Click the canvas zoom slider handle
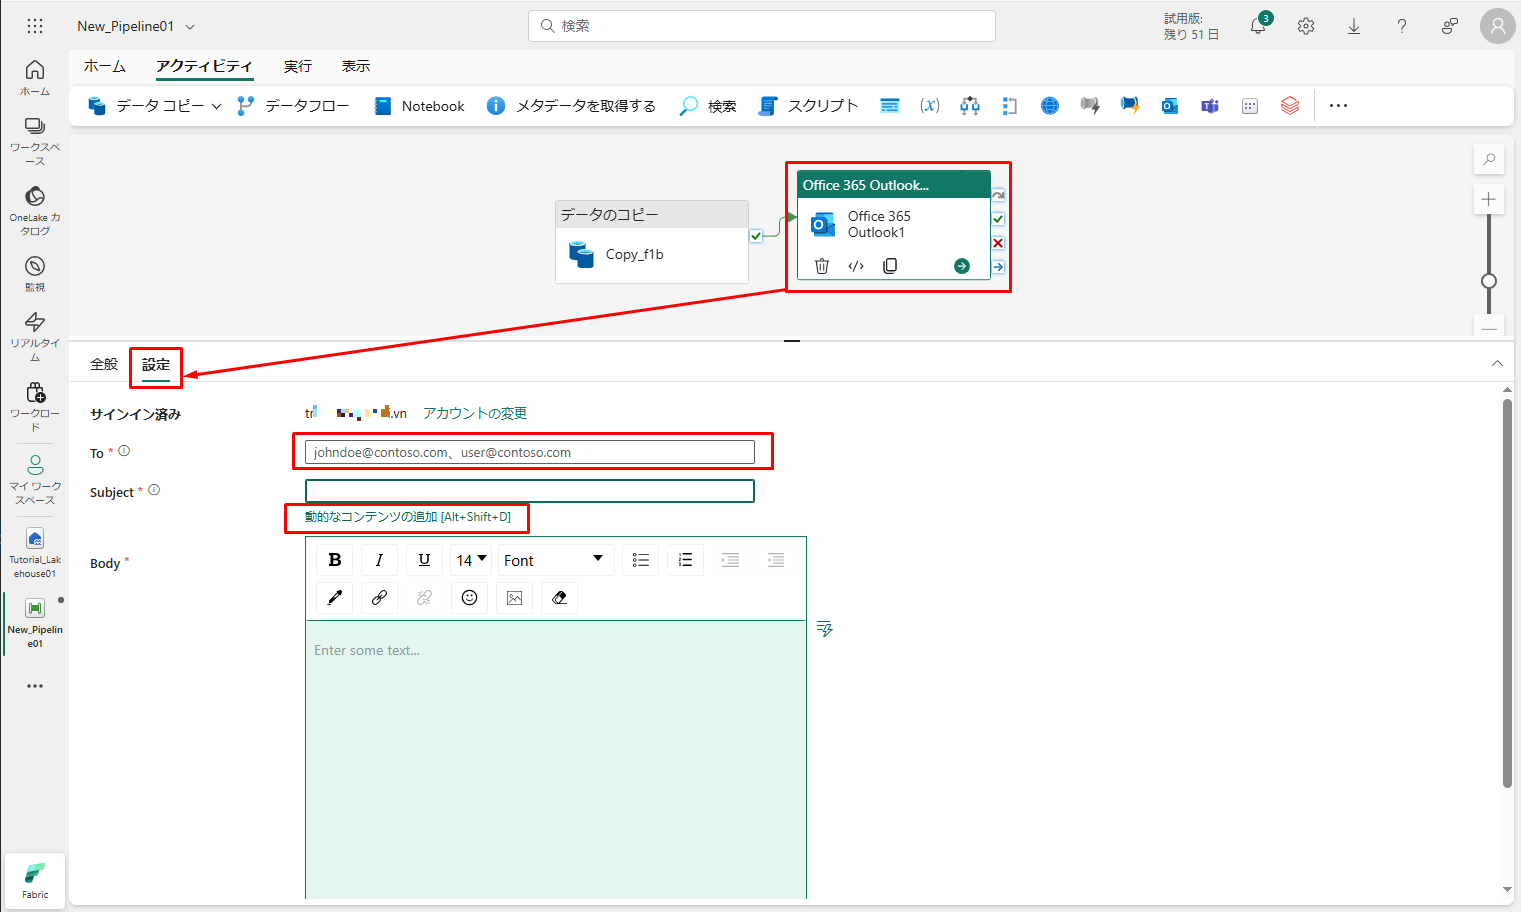Image resolution: width=1521 pixels, height=912 pixels. pos(1488,281)
